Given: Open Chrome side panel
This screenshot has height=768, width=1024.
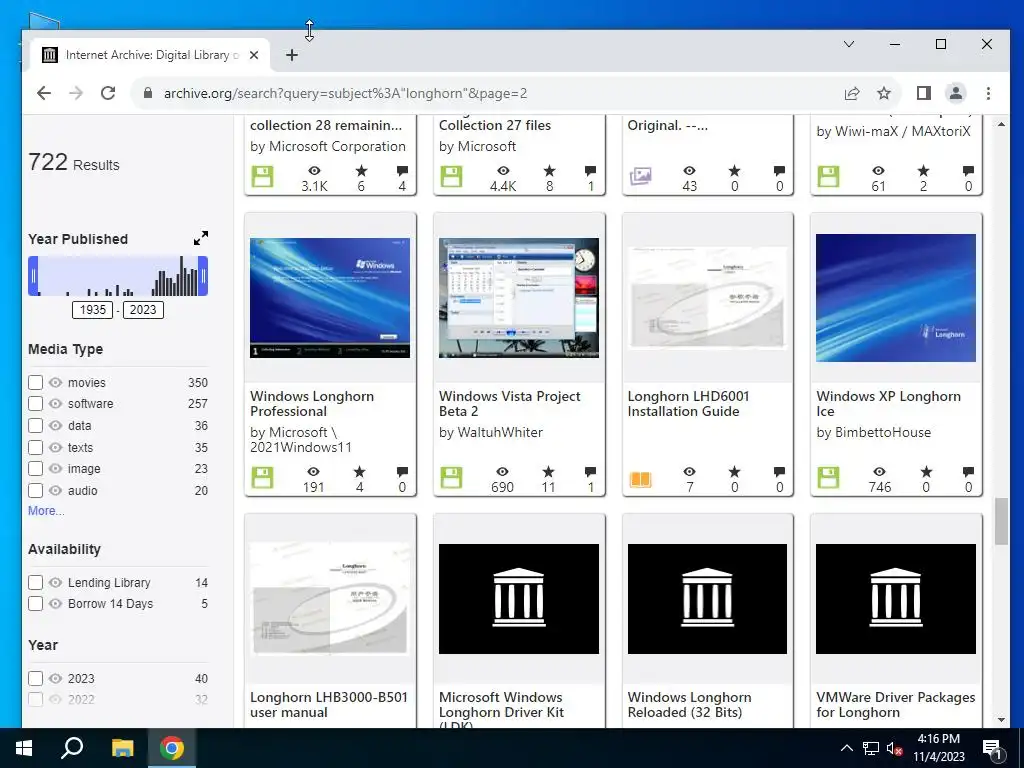Looking at the screenshot, I should (x=923, y=93).
